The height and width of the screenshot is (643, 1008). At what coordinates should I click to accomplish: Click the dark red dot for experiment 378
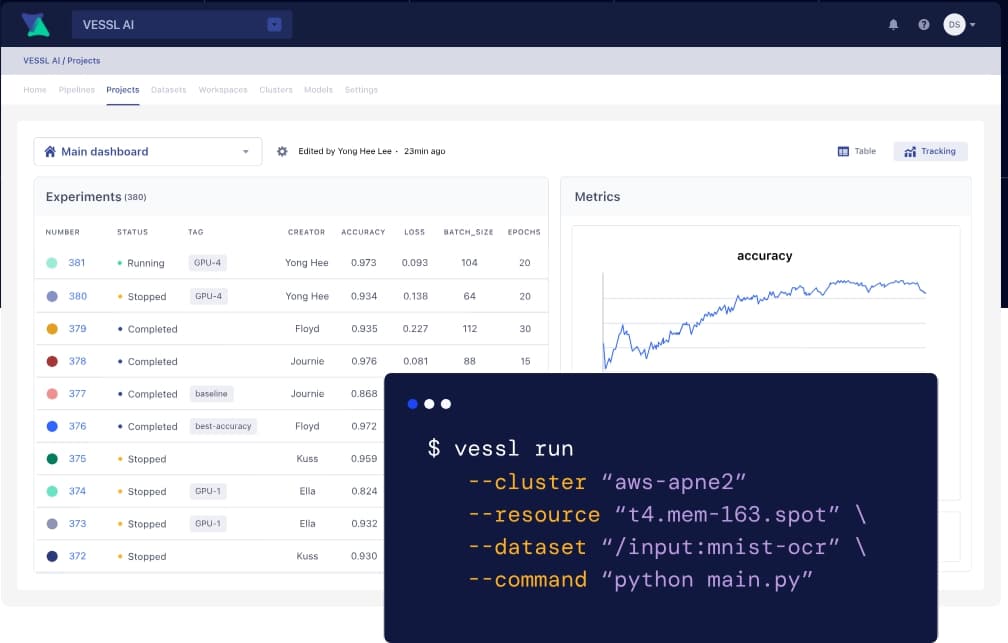52,361
